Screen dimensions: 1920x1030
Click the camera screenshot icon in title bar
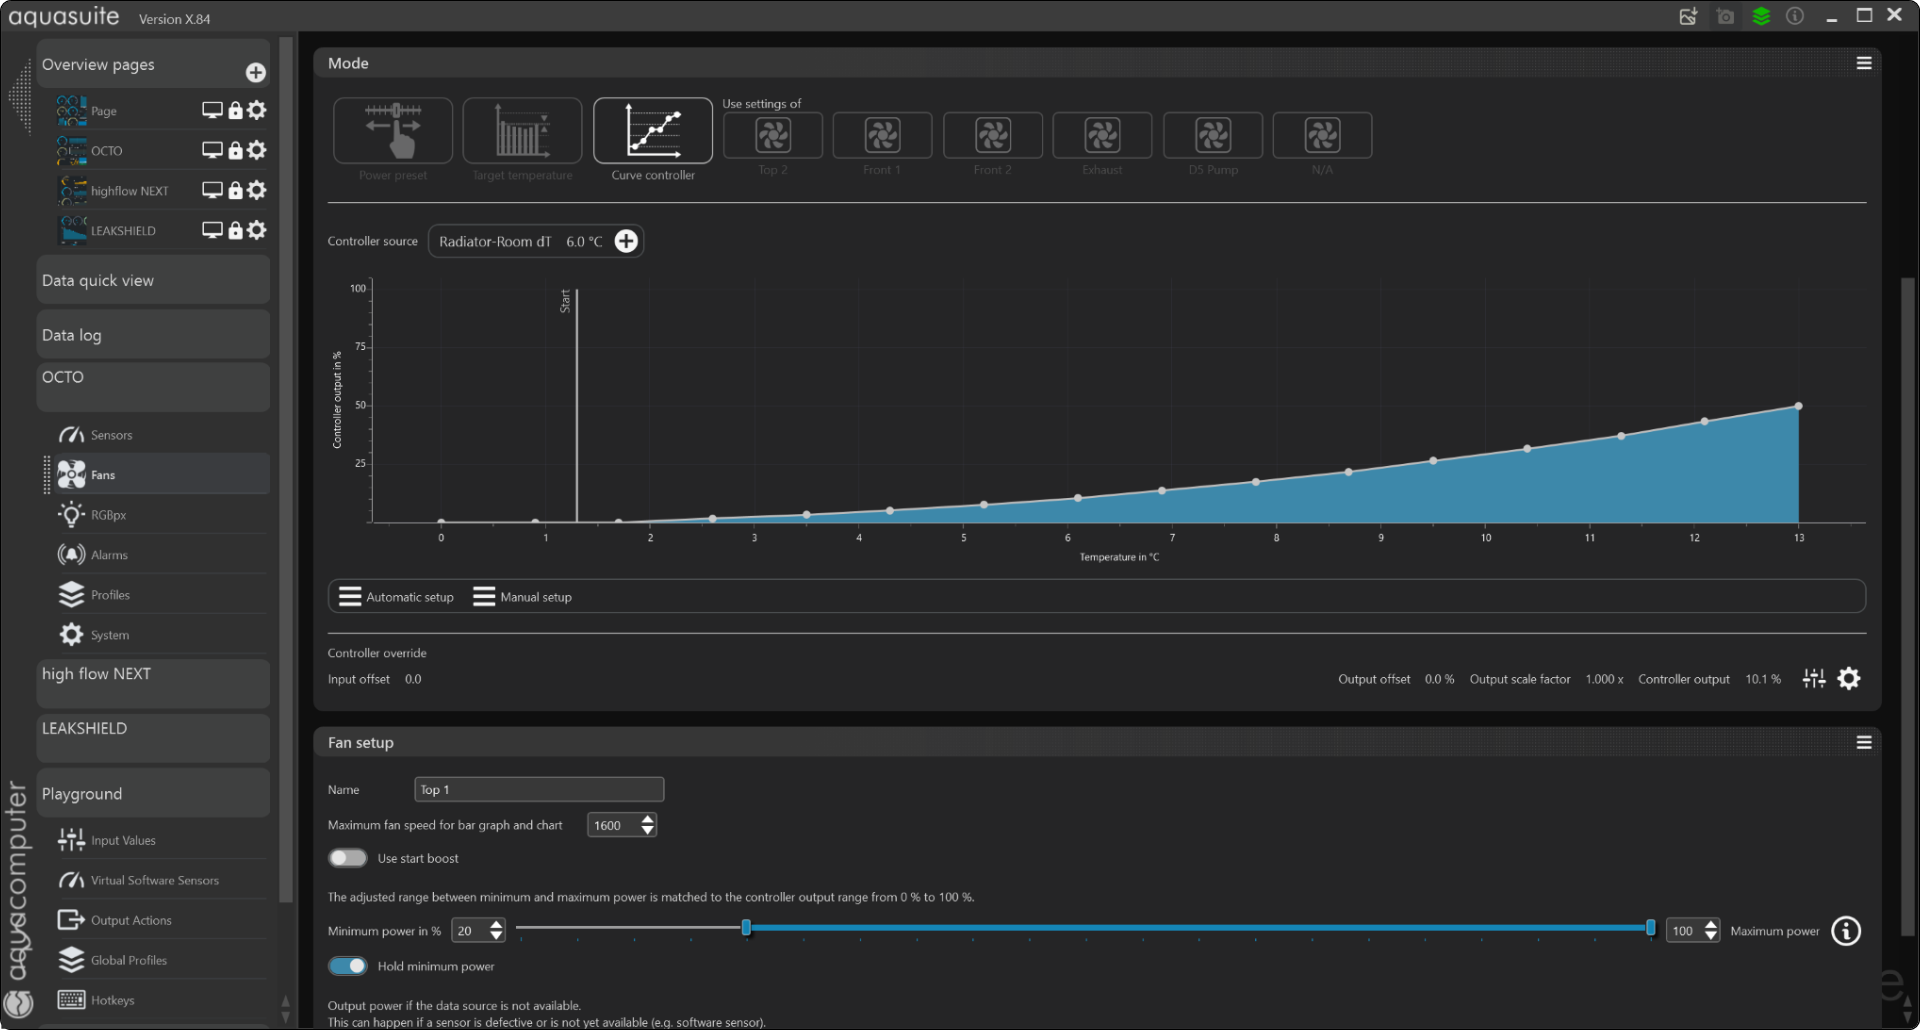pyautogui.click(x=1725, y=16)
